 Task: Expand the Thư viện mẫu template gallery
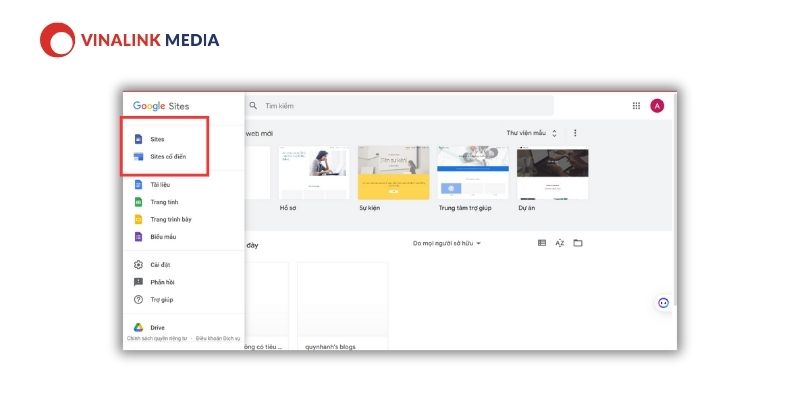tap(532, 133)
